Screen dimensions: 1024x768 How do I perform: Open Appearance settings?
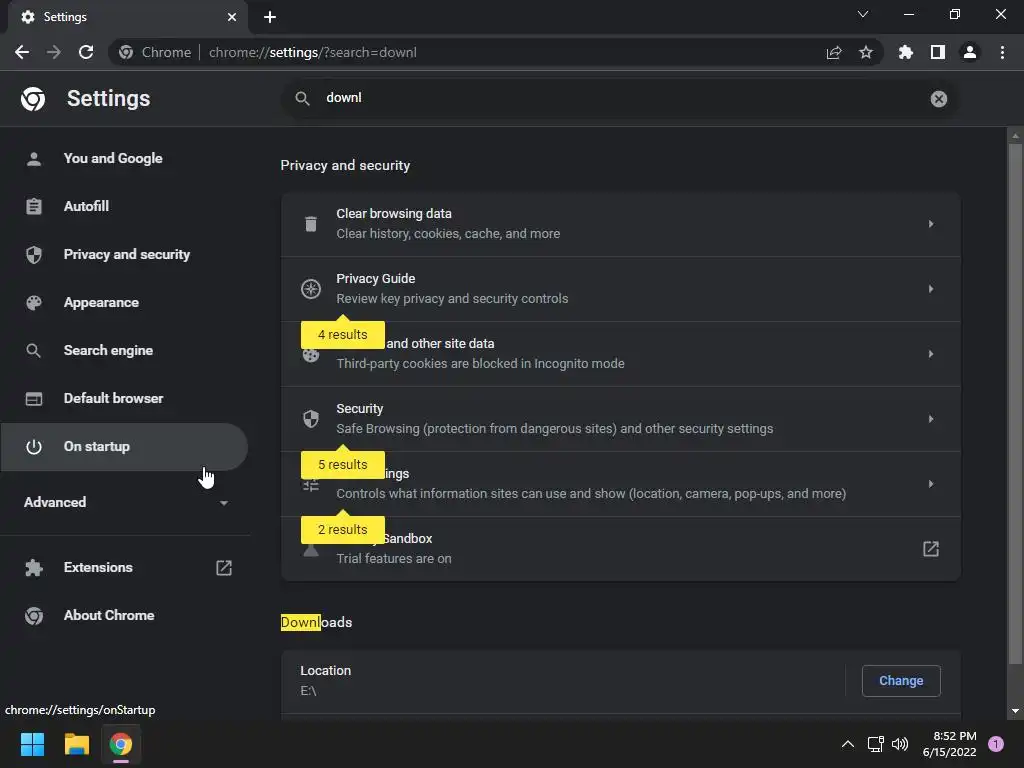124,302
